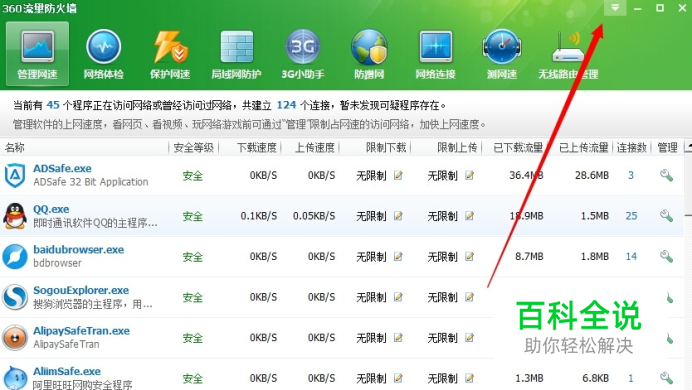The height and width of the screenshot is (390, 692).
Task: Edit download limit for AliimSafe.exe
Action: pos(399,378)
